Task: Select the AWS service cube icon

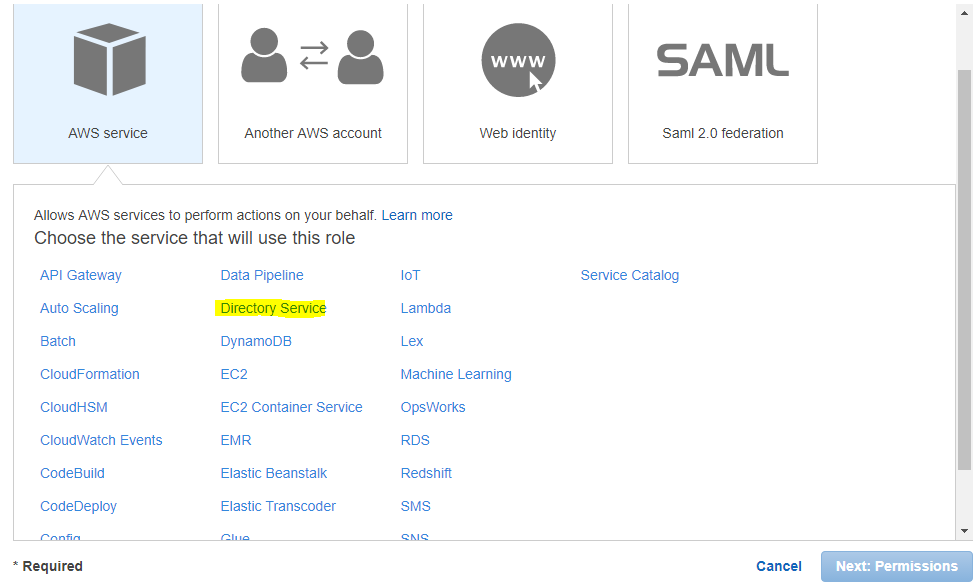Action: pyautogui.click(x=109, y=60)
